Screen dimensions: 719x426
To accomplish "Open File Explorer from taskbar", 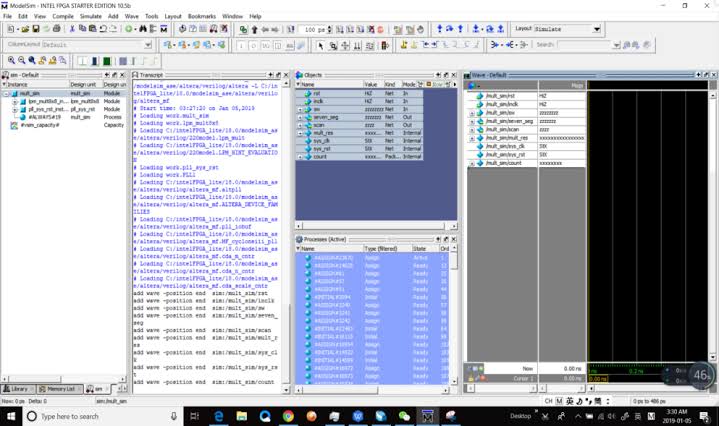I will pyautogui.click(x=242, y=416).
